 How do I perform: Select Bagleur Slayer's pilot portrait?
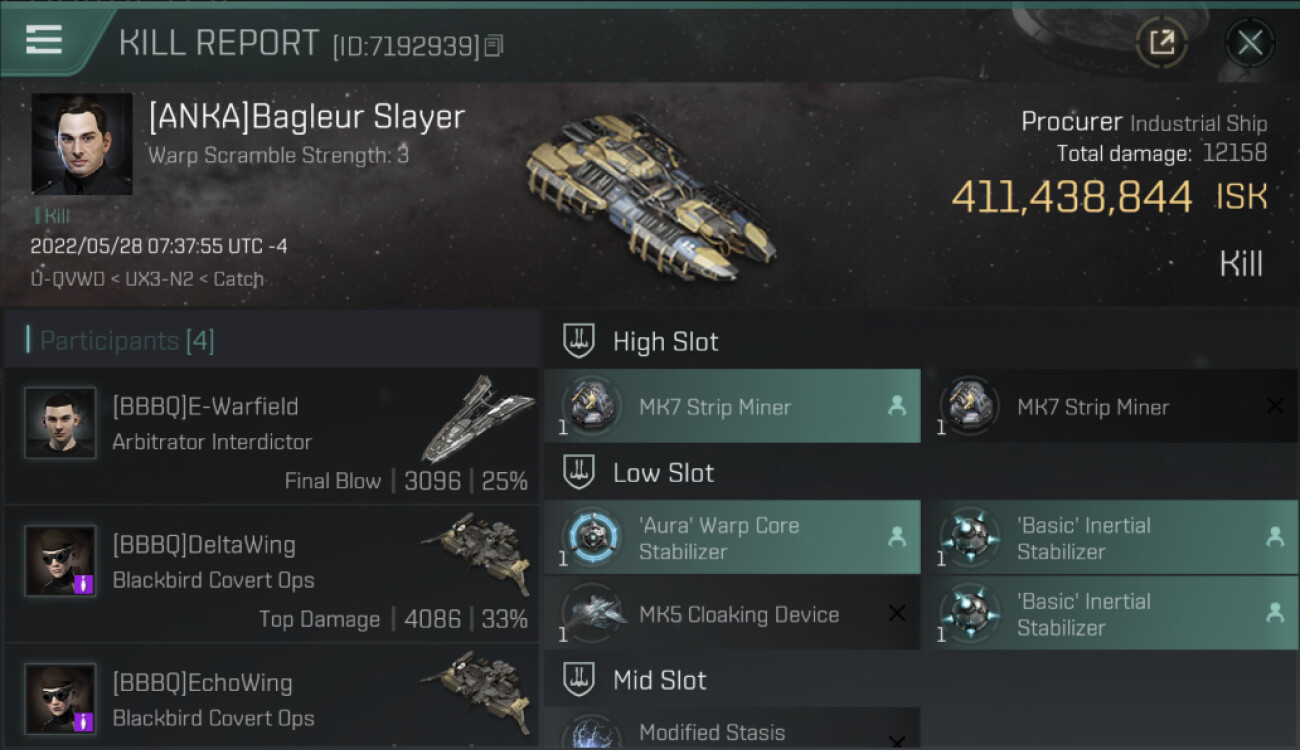pyautogui.click(x=82, y=144)
